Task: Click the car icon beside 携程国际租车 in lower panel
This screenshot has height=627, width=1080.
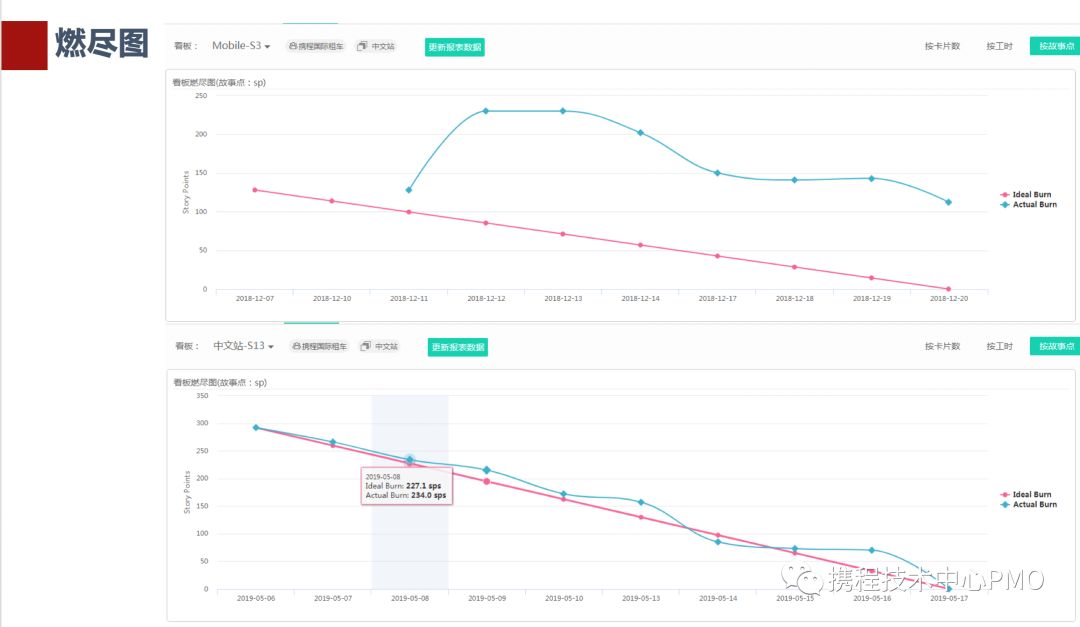Action: (296, 347)
